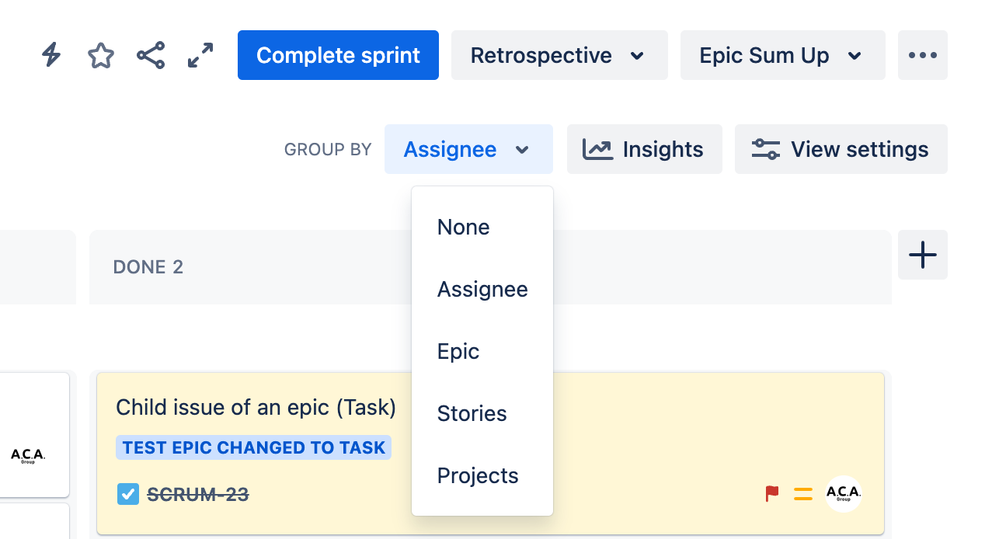The width and height of the screenshot is (999, 539).
Task: Group the board by Projects
Action: pyautogui.click(x=478, y=475)
